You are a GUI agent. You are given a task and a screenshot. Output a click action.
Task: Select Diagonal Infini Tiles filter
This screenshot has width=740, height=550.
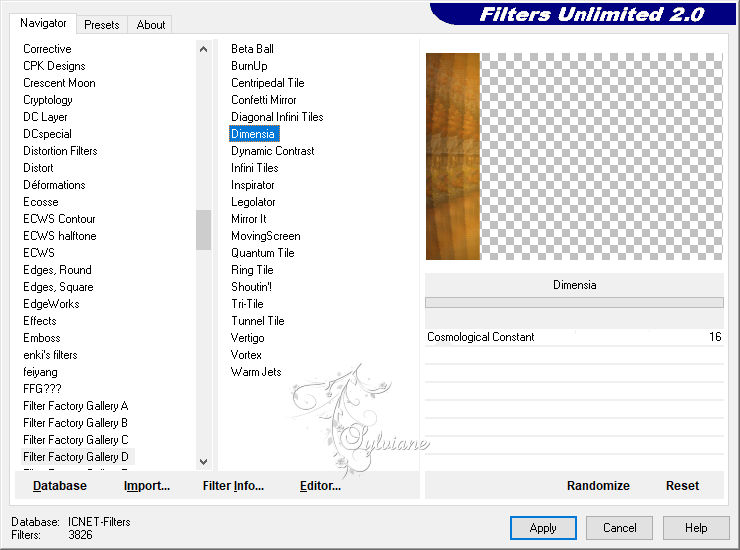click(277, 117)
